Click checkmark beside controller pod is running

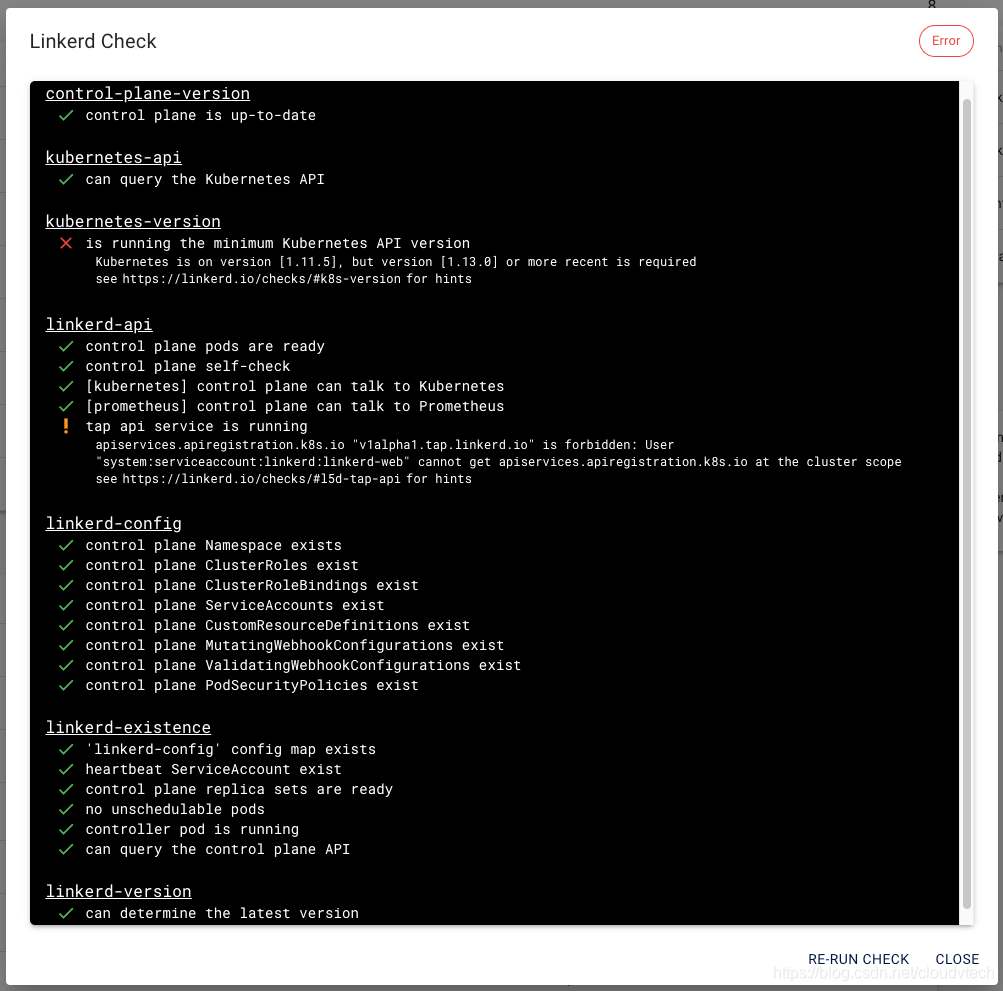pos(66,829)
